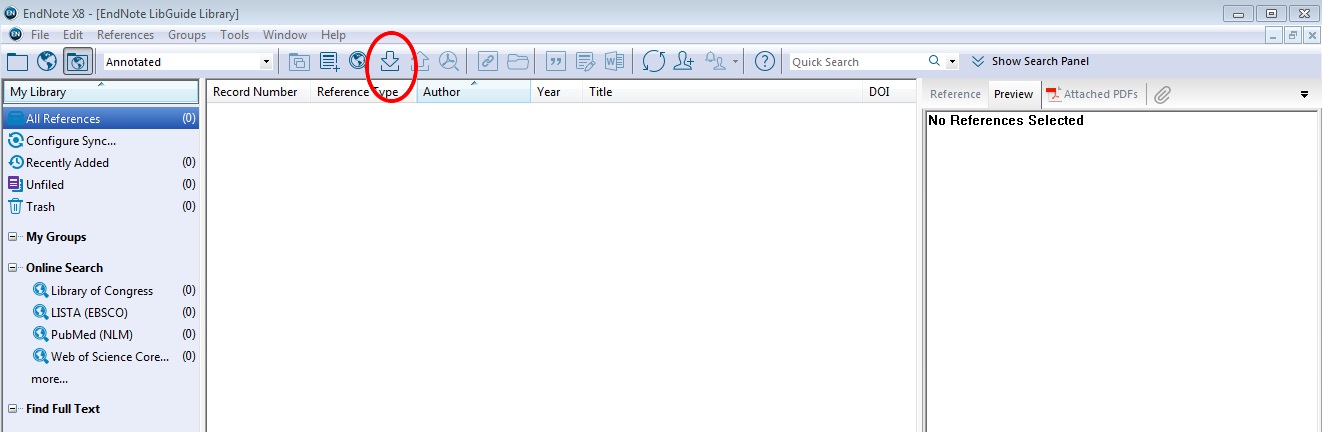This screenshot has height=432, width=1322.
Task: Switch to the Preview tab
Action: tap(1013, 94)
